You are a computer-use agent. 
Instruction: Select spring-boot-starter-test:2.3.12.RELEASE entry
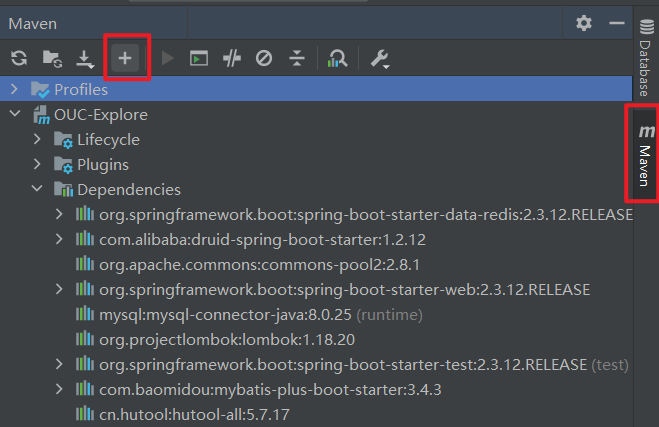click(x=316, y=364)
